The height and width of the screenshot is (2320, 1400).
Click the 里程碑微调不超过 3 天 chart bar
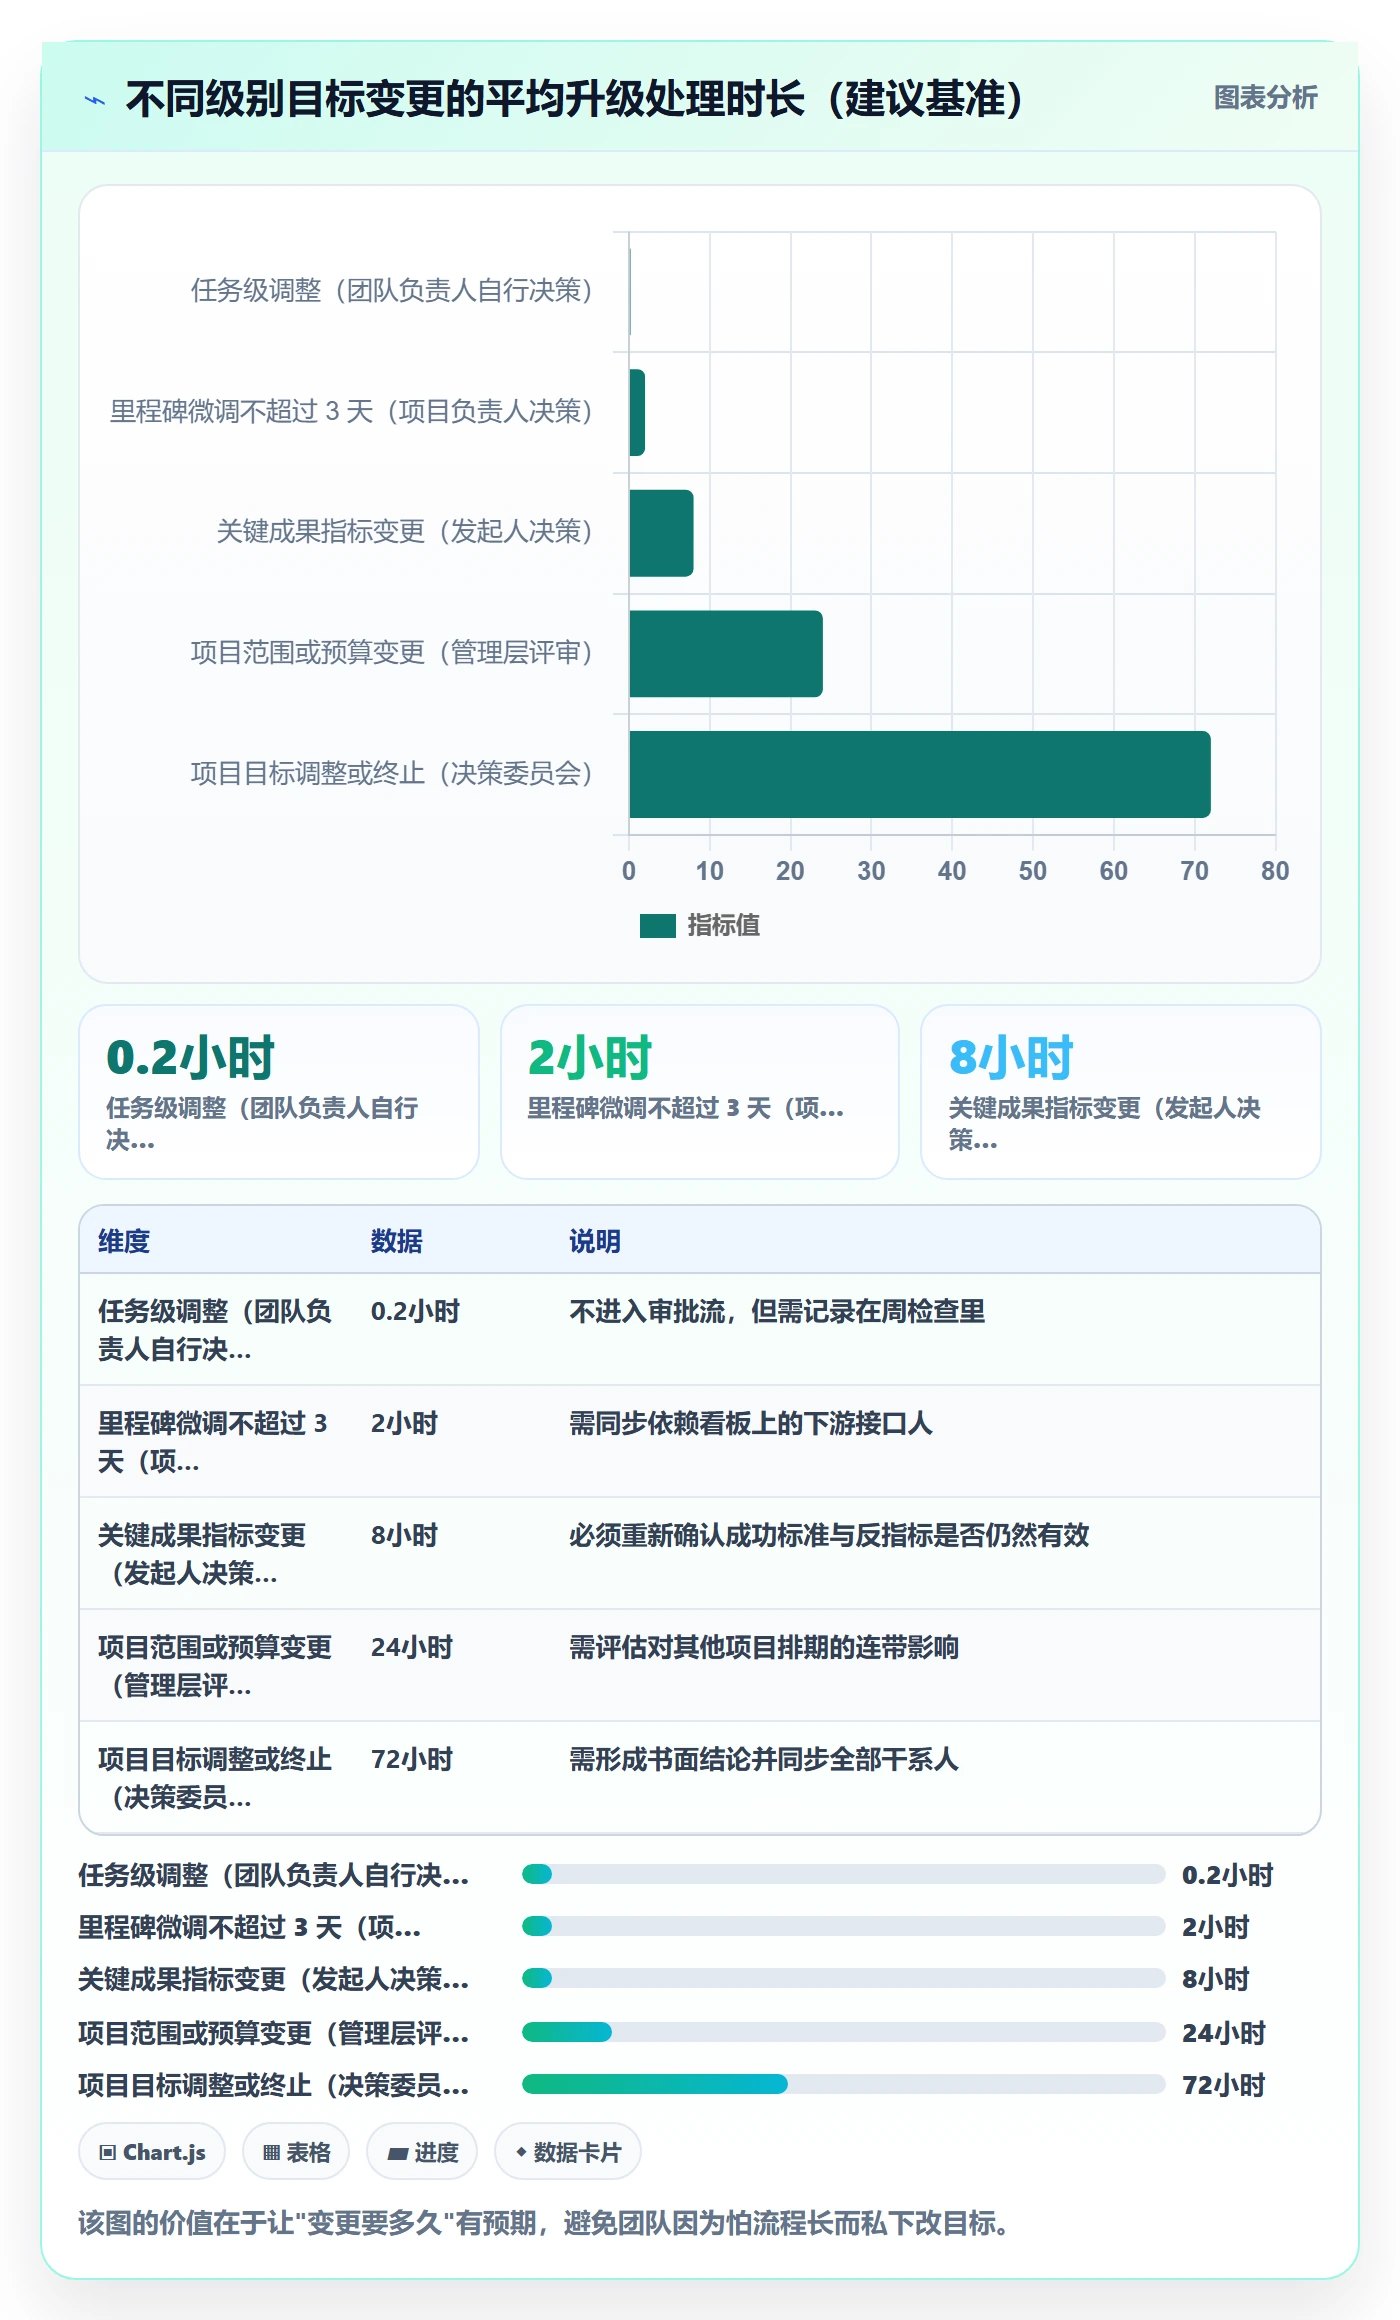[637, 412]
